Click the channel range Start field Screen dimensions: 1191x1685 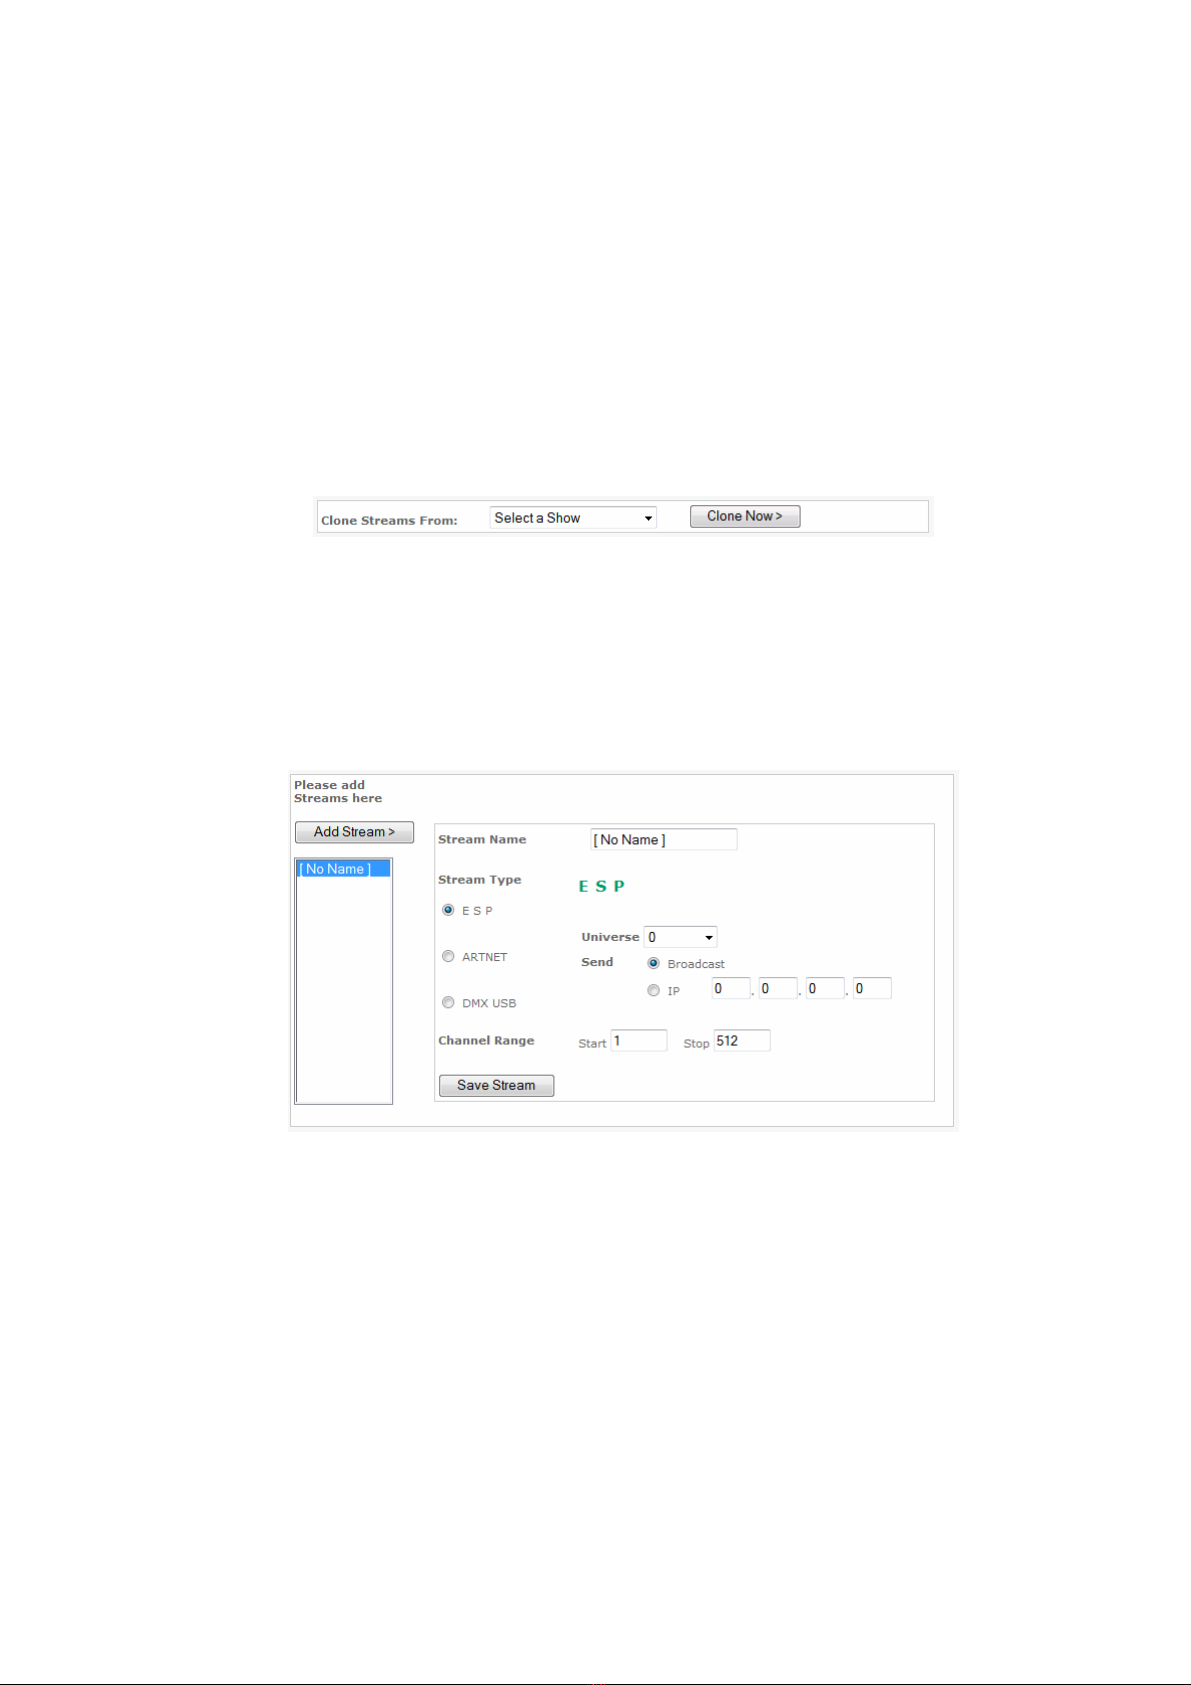pyautogui.click(x=639, y=1041)
